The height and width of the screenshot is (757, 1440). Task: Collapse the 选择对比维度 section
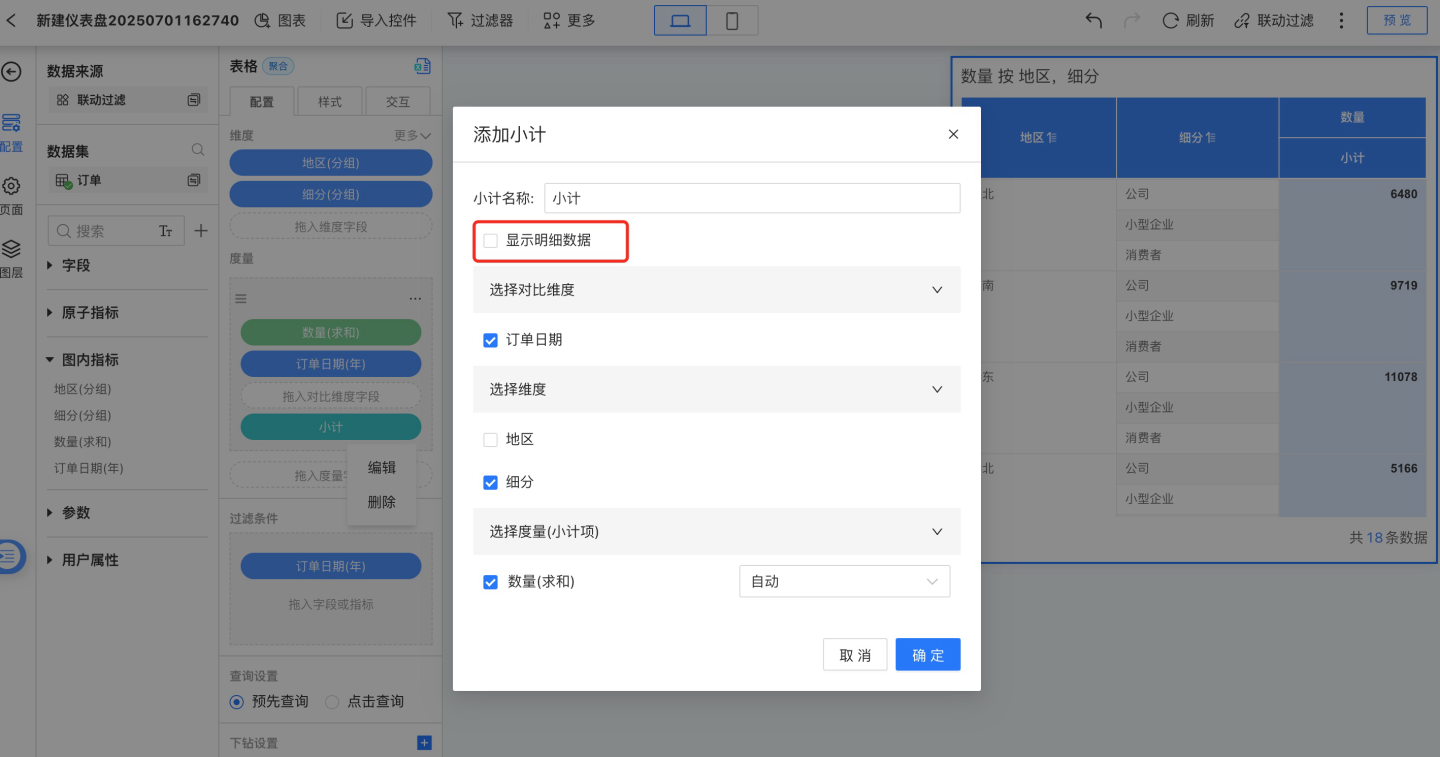pyautogui.click(x=937, y=290)
